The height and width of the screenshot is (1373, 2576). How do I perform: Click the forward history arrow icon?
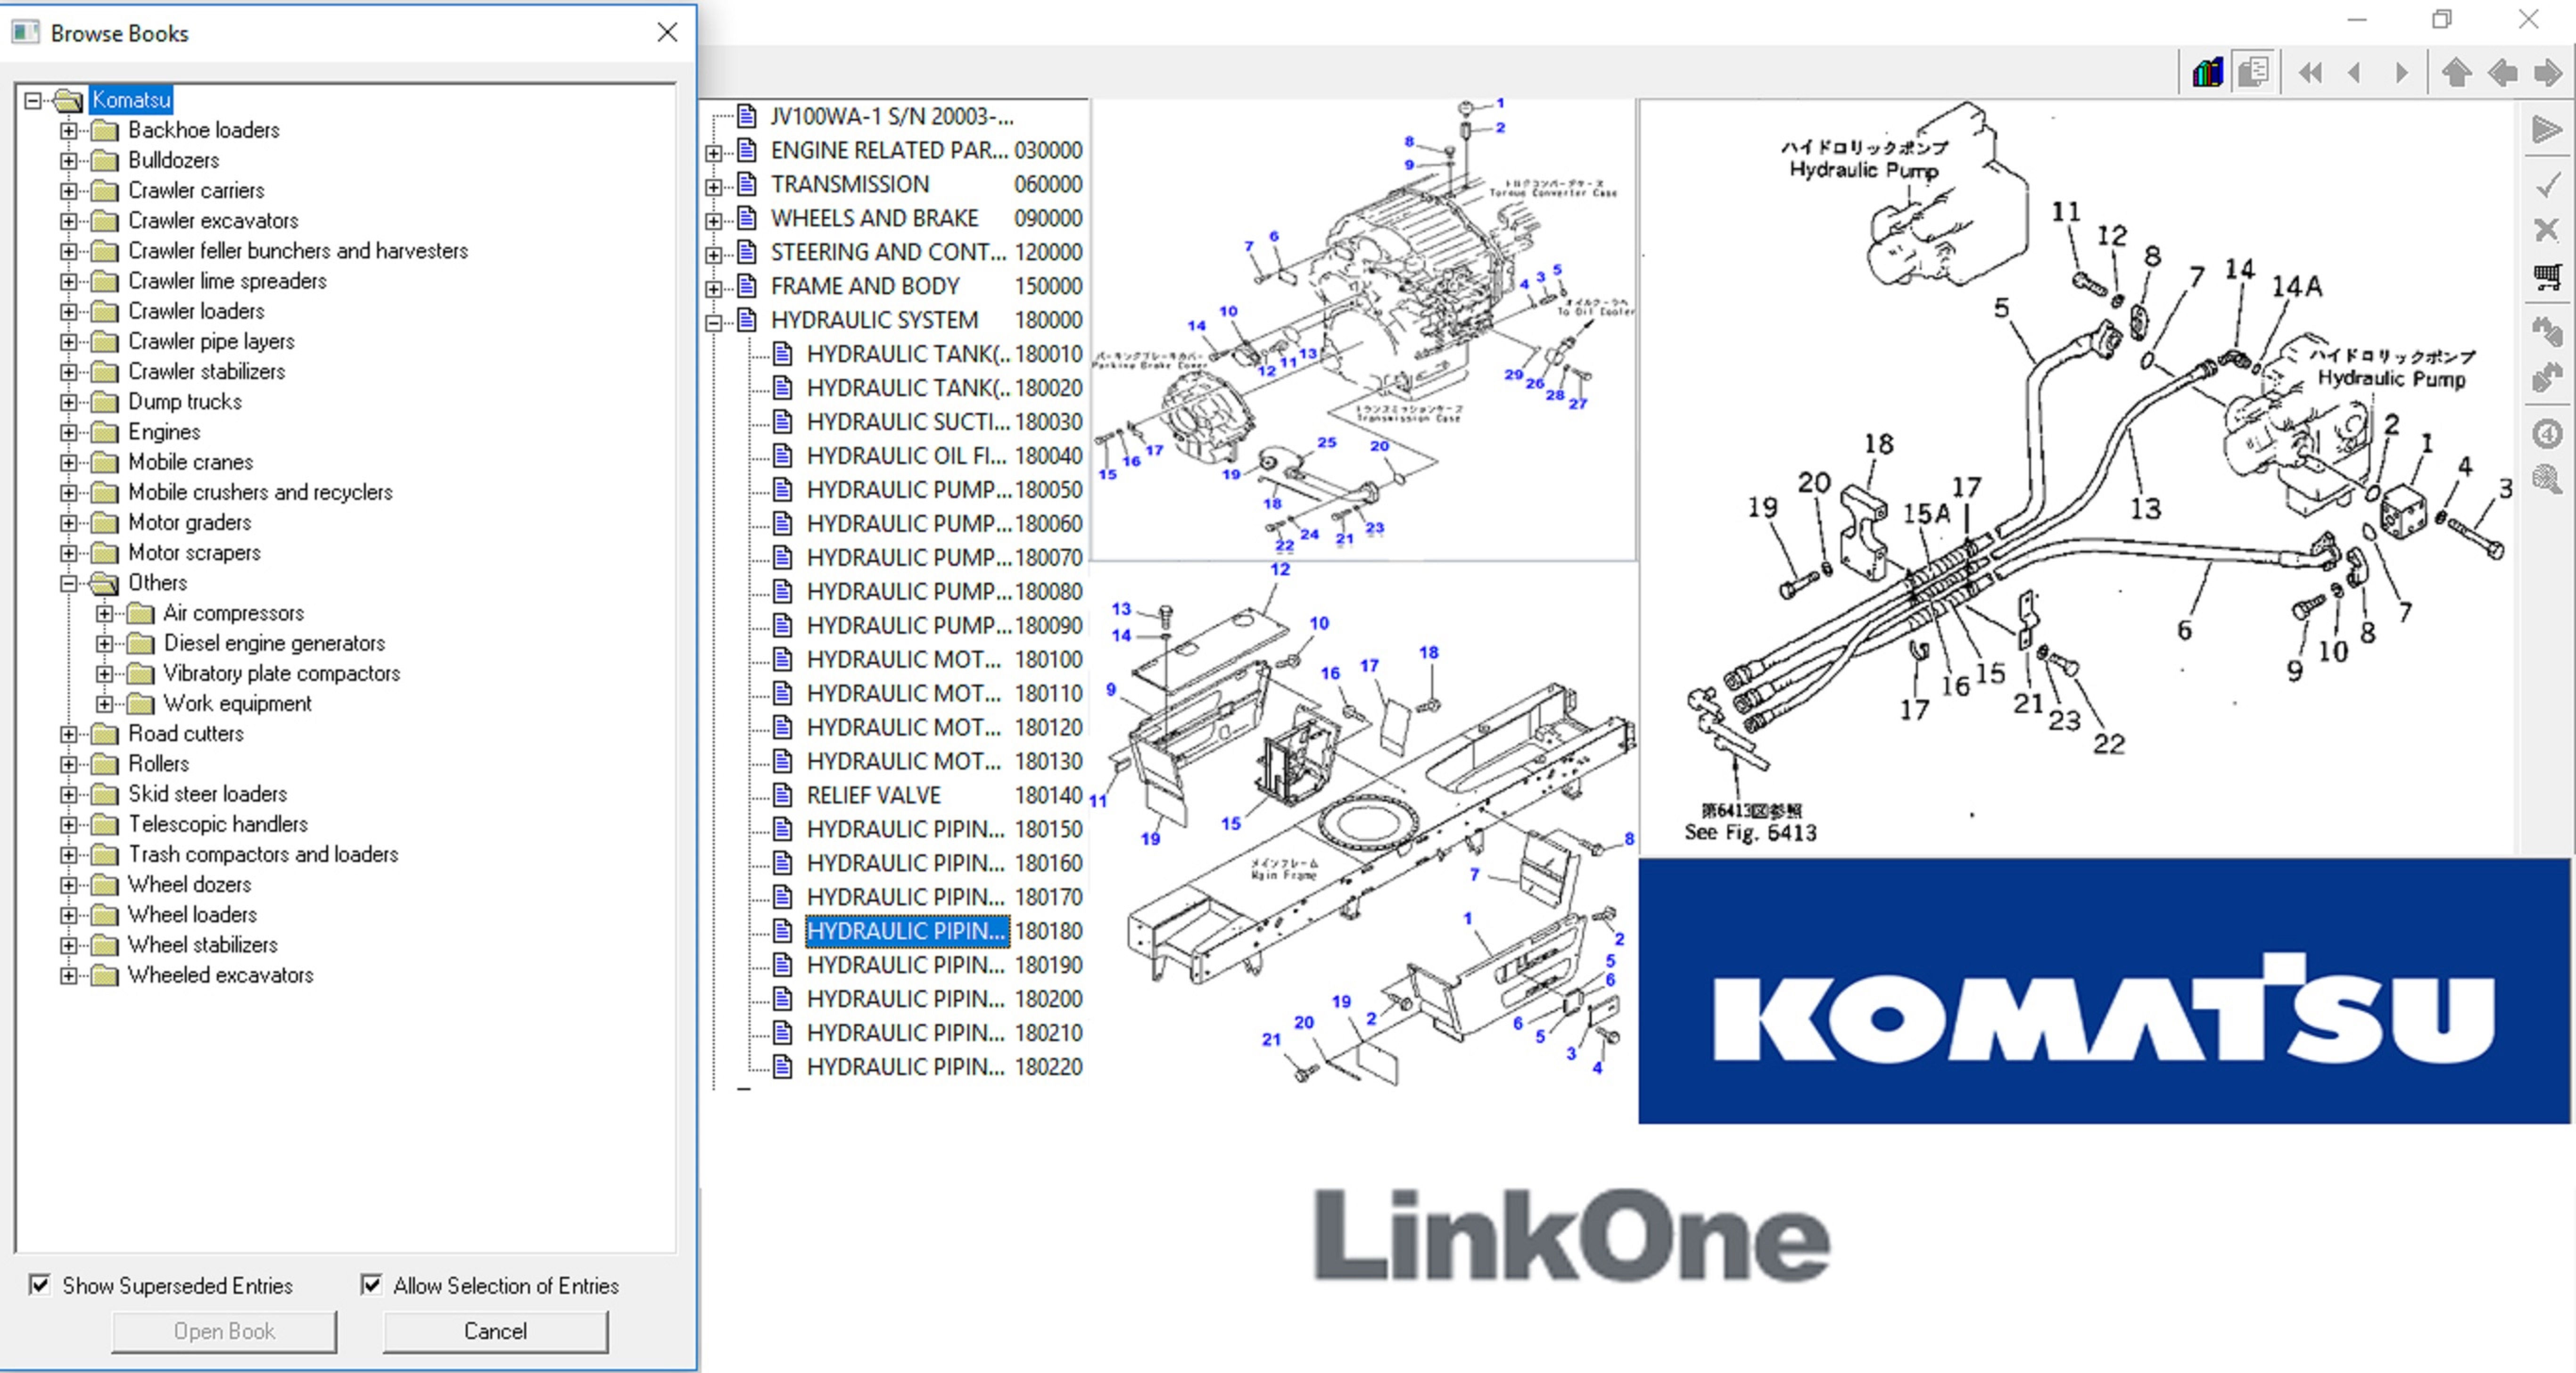point(2548,72)
